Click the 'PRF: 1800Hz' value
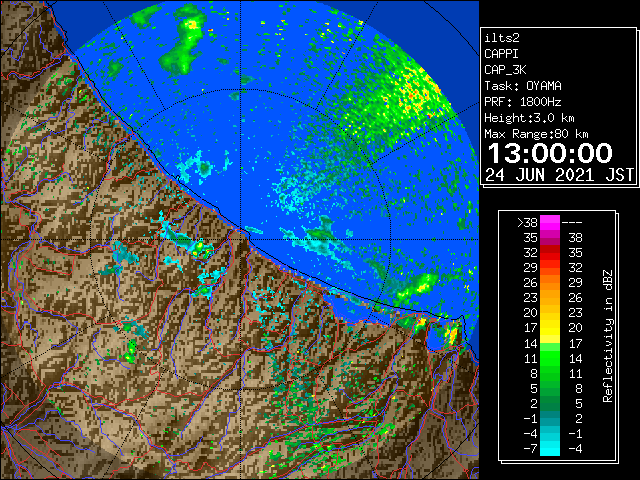 pos(523,102)
